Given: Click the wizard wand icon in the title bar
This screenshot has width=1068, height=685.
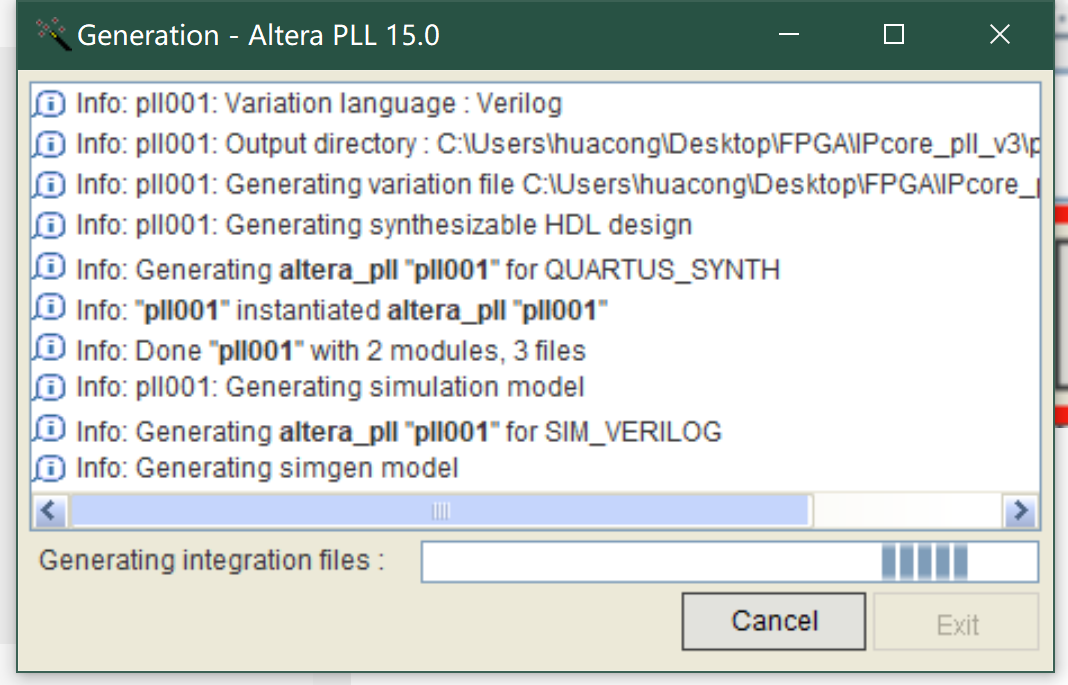Looking at the screenshot, I should [53, 34].
